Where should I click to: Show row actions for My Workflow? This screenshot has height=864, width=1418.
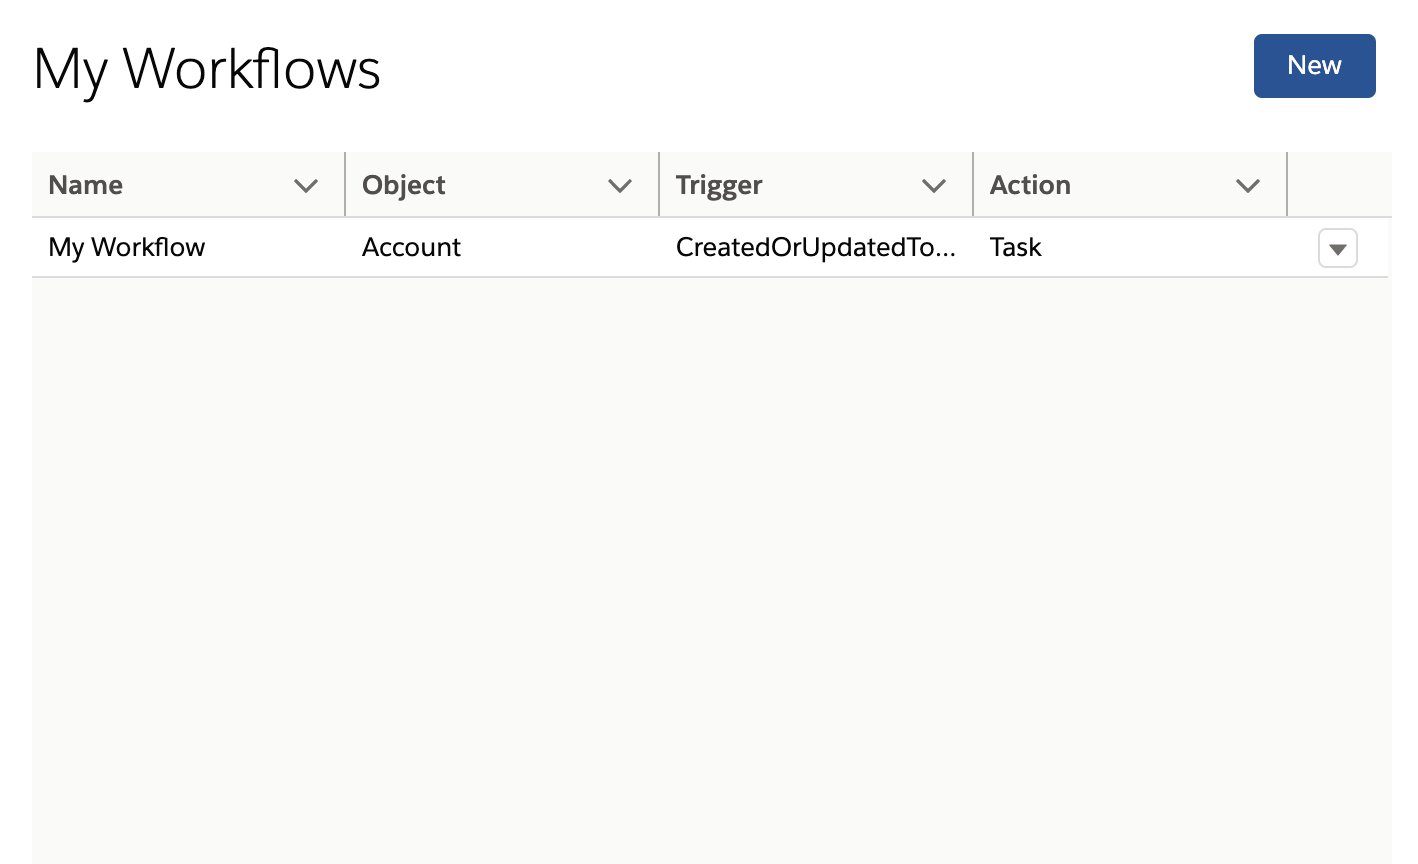(x=1337, y=249)
